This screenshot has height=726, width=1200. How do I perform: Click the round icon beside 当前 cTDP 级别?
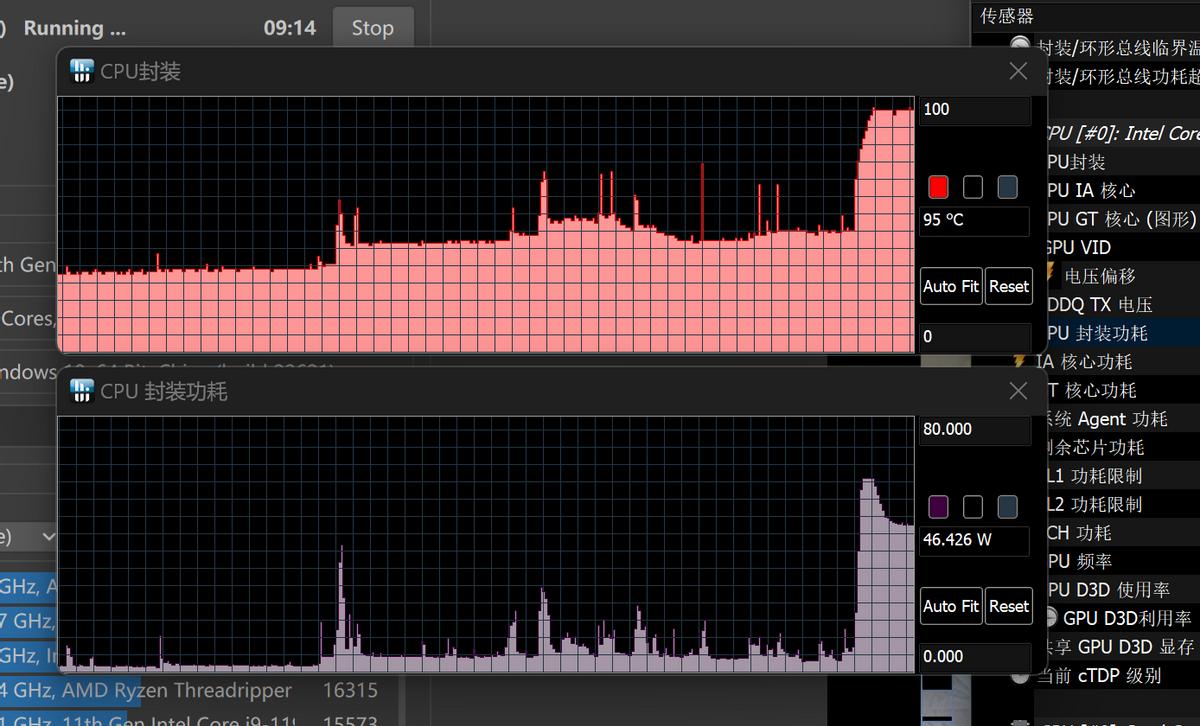[1020, 675]
